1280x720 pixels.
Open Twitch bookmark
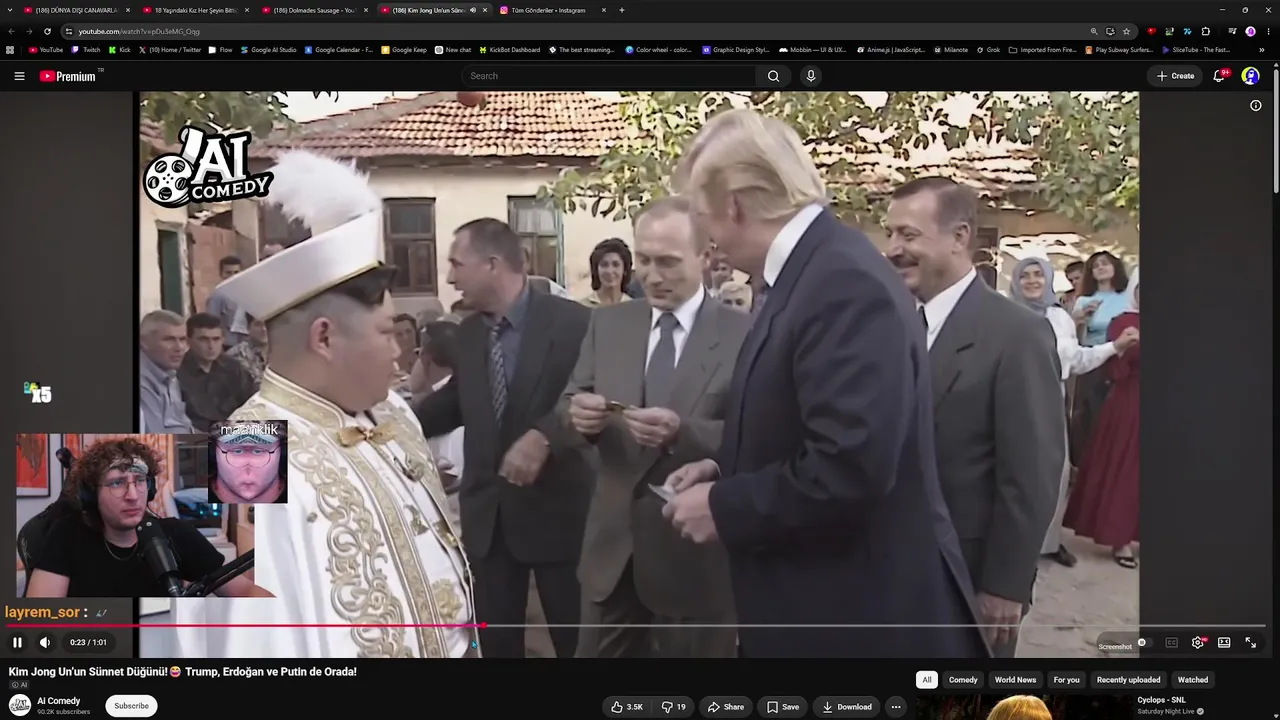coord(86,50)
